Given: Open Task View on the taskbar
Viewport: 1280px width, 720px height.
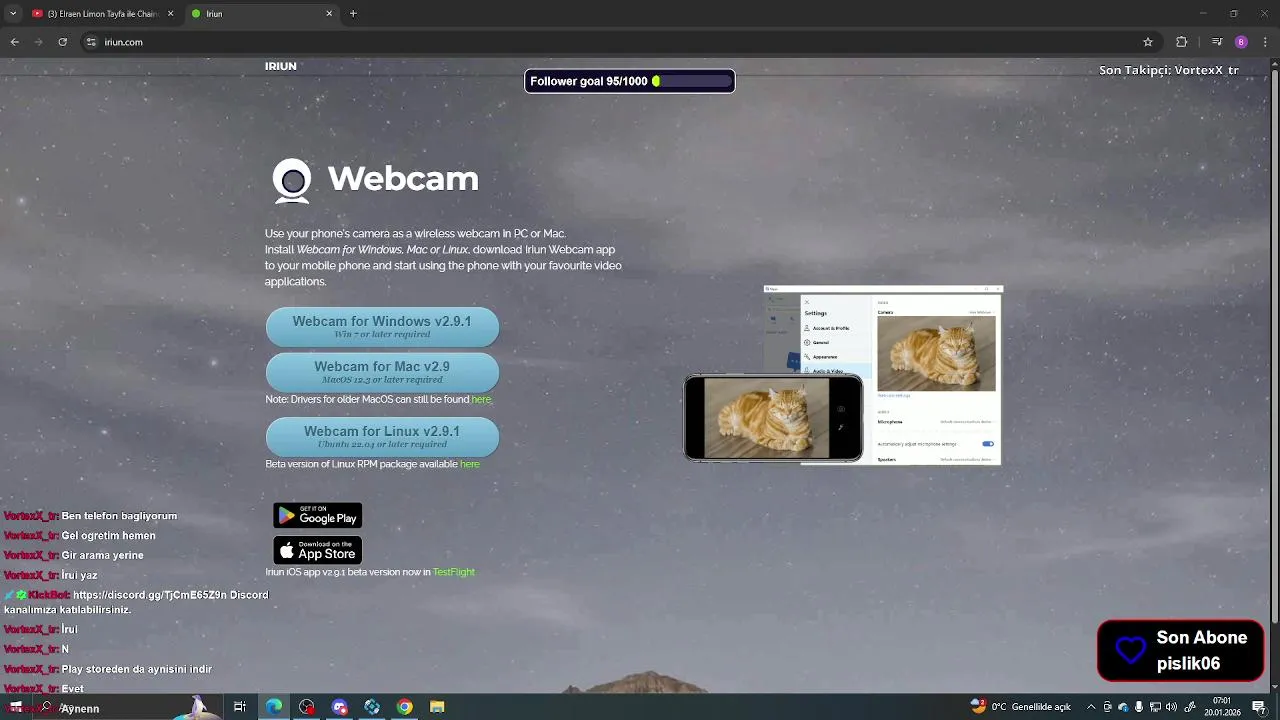Looking at the screenshot, I should pyautogui.click(x=240, y=707).
